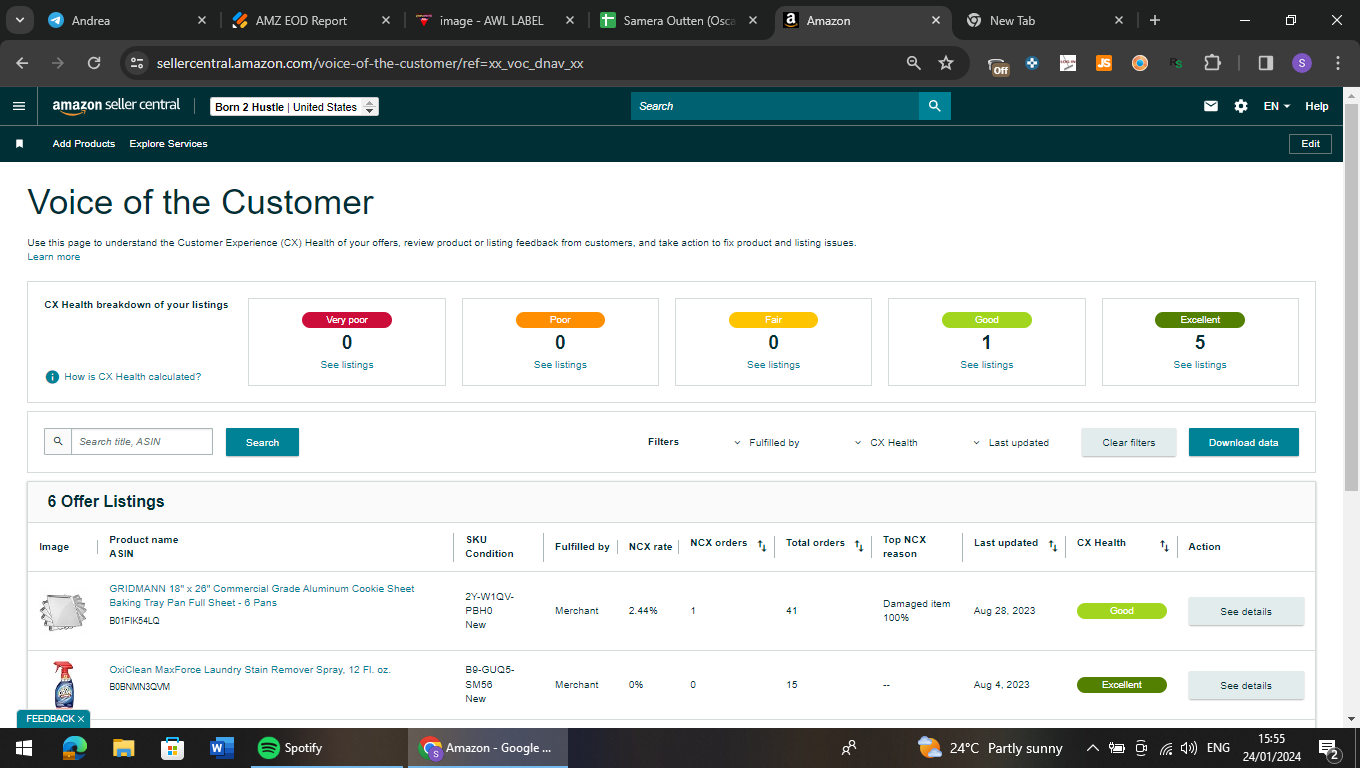Viewport: 1360px width, 768px height.
Task: Open the Born 2 Hustle account switcher
Action: click(x=295, y=107)
